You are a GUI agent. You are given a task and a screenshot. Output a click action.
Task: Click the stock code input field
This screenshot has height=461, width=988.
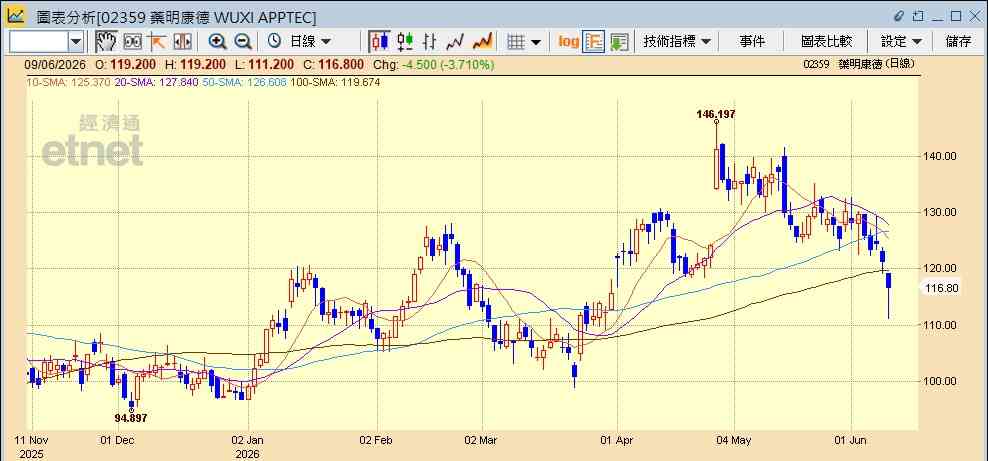coord(38,42)
